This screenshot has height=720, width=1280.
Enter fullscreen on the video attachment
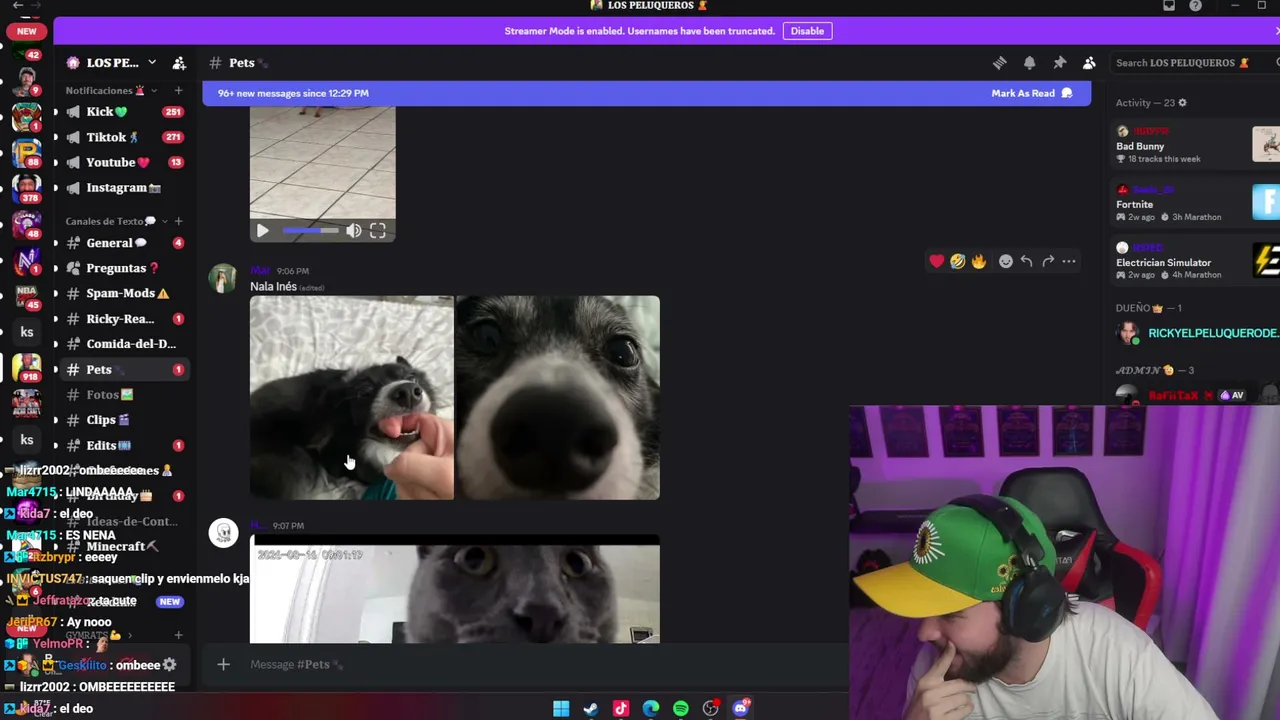[x=377, y=231]
